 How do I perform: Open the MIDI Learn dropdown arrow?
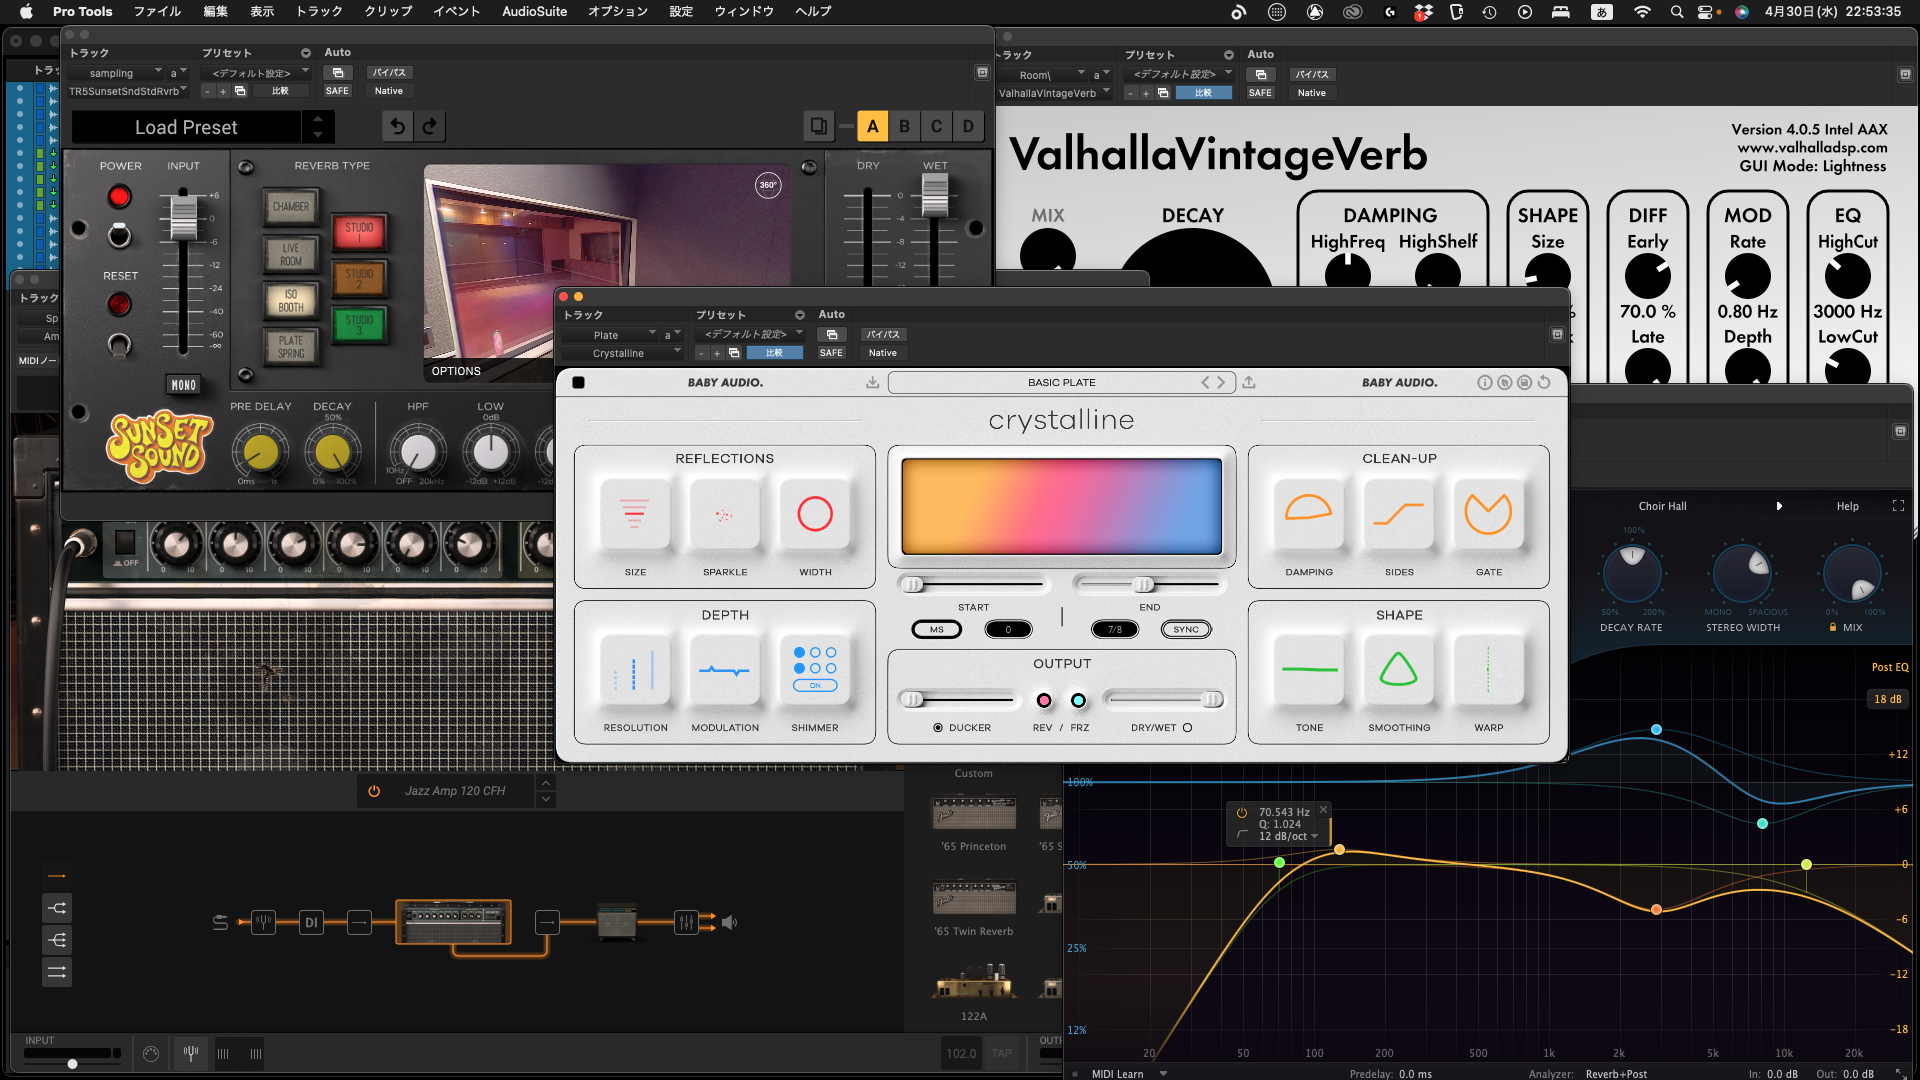pyautogui.click(x=1163, y=1074)
